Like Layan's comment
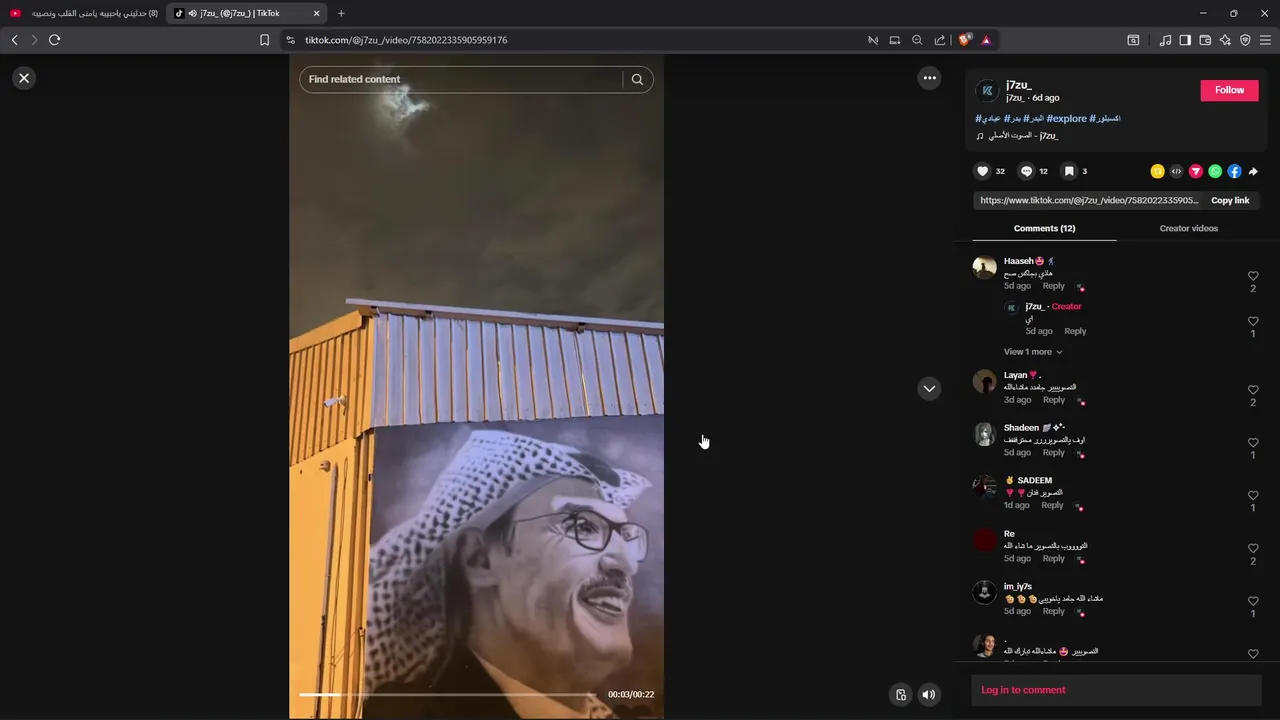 point(1253,390)
